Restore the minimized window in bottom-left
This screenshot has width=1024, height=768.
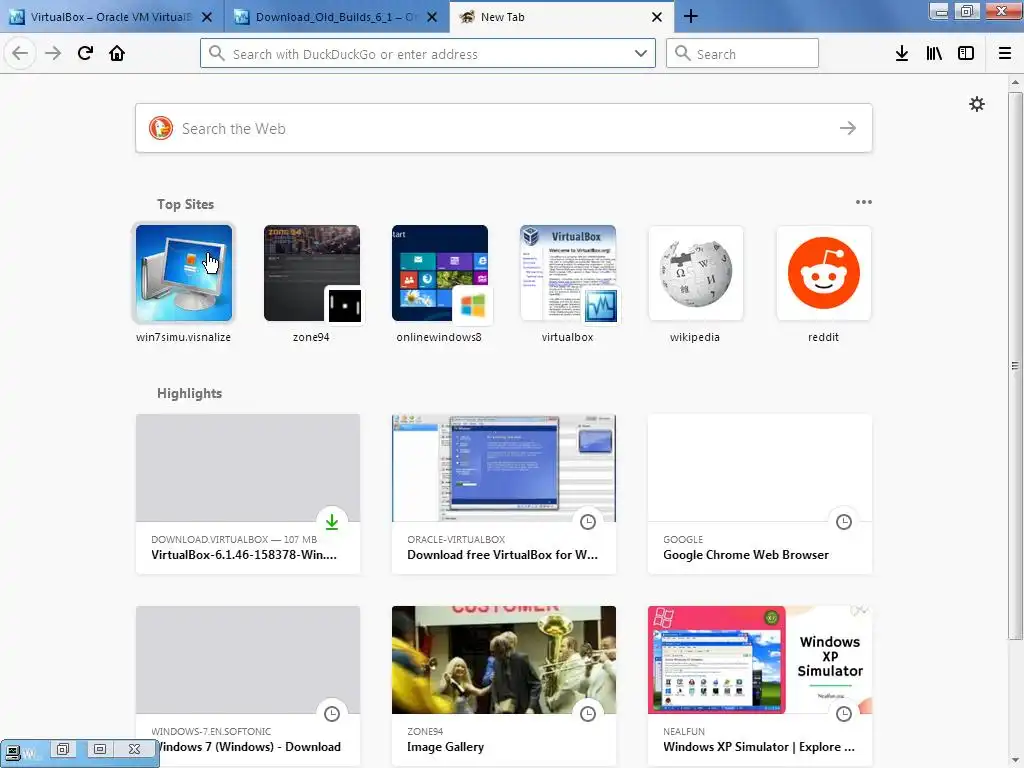coord(63,749)
